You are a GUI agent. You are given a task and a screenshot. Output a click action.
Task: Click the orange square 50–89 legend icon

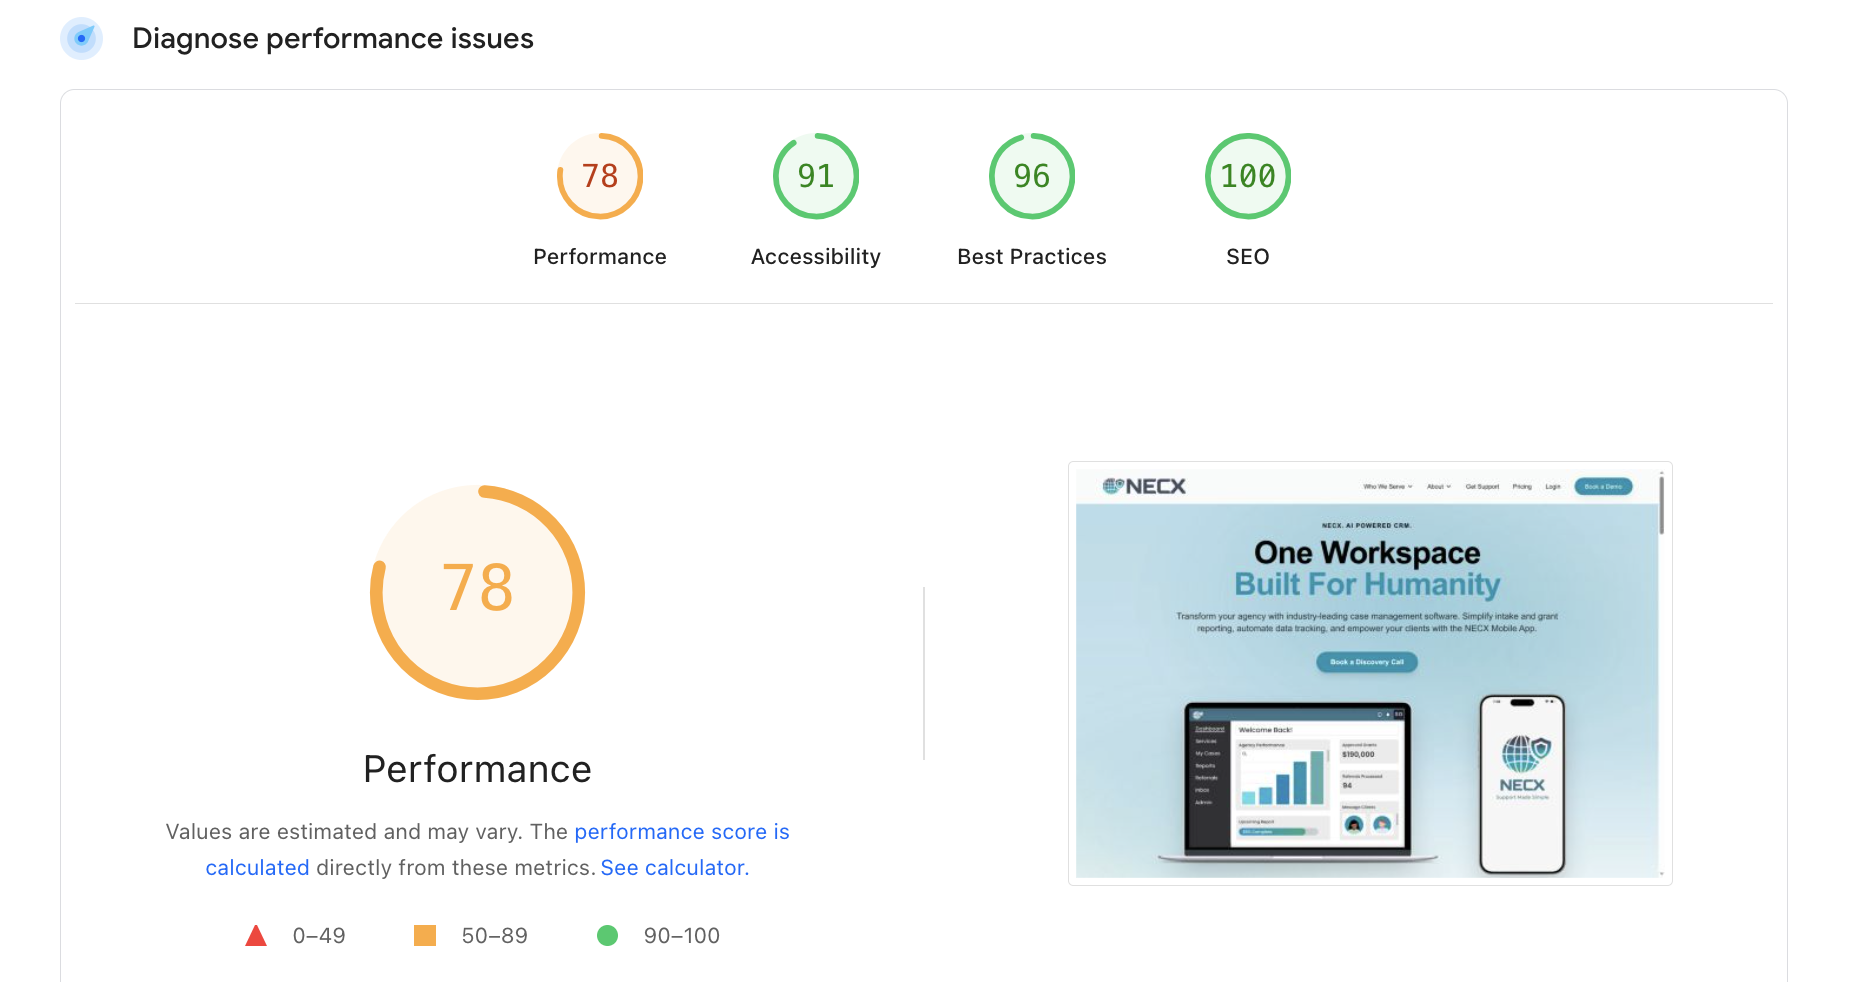[x=425, y=936]
